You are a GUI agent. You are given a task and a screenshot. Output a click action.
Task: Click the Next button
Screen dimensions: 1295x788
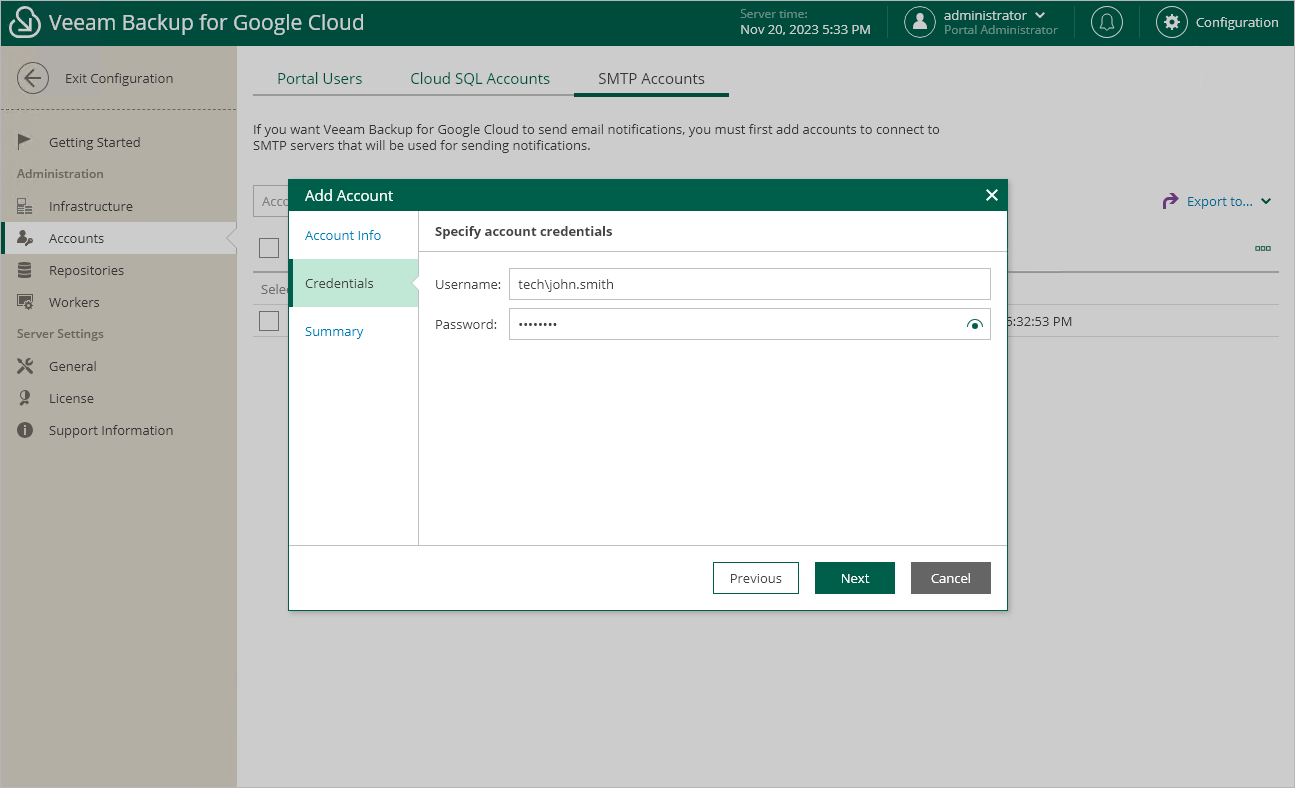(855, 578)
